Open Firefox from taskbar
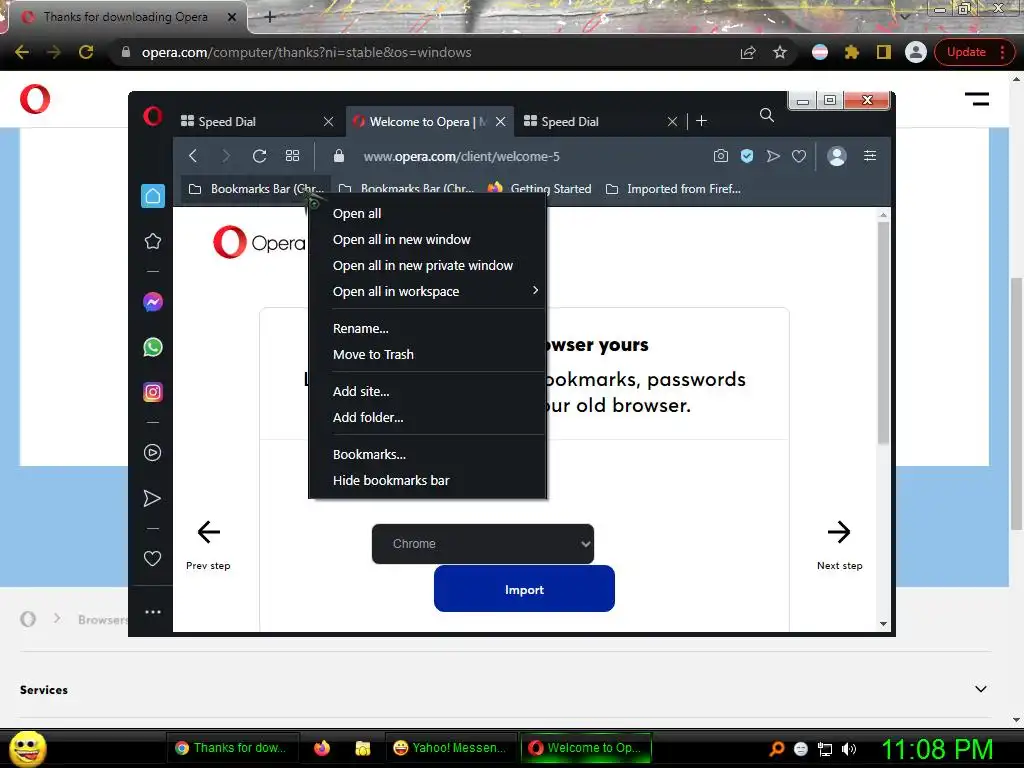This screenshot has height=768, width=1024. (322, 748)
